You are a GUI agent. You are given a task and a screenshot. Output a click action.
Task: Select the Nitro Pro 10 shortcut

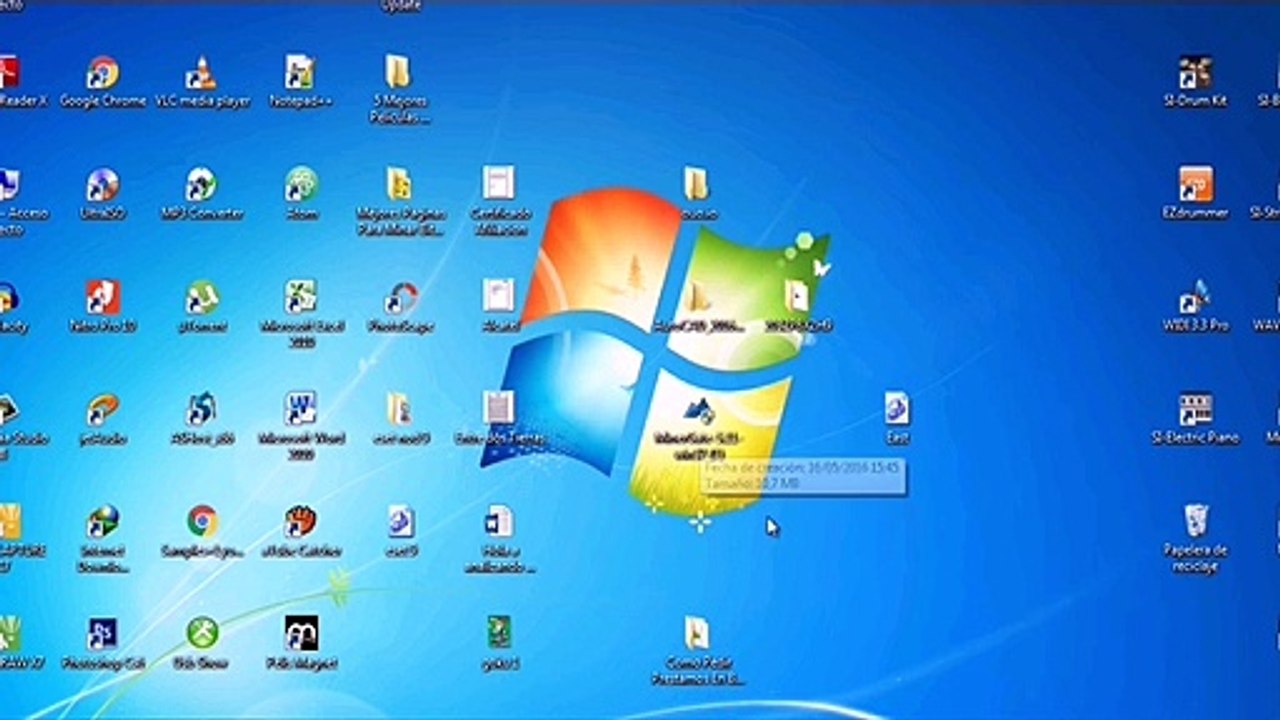tap(102, 297)
